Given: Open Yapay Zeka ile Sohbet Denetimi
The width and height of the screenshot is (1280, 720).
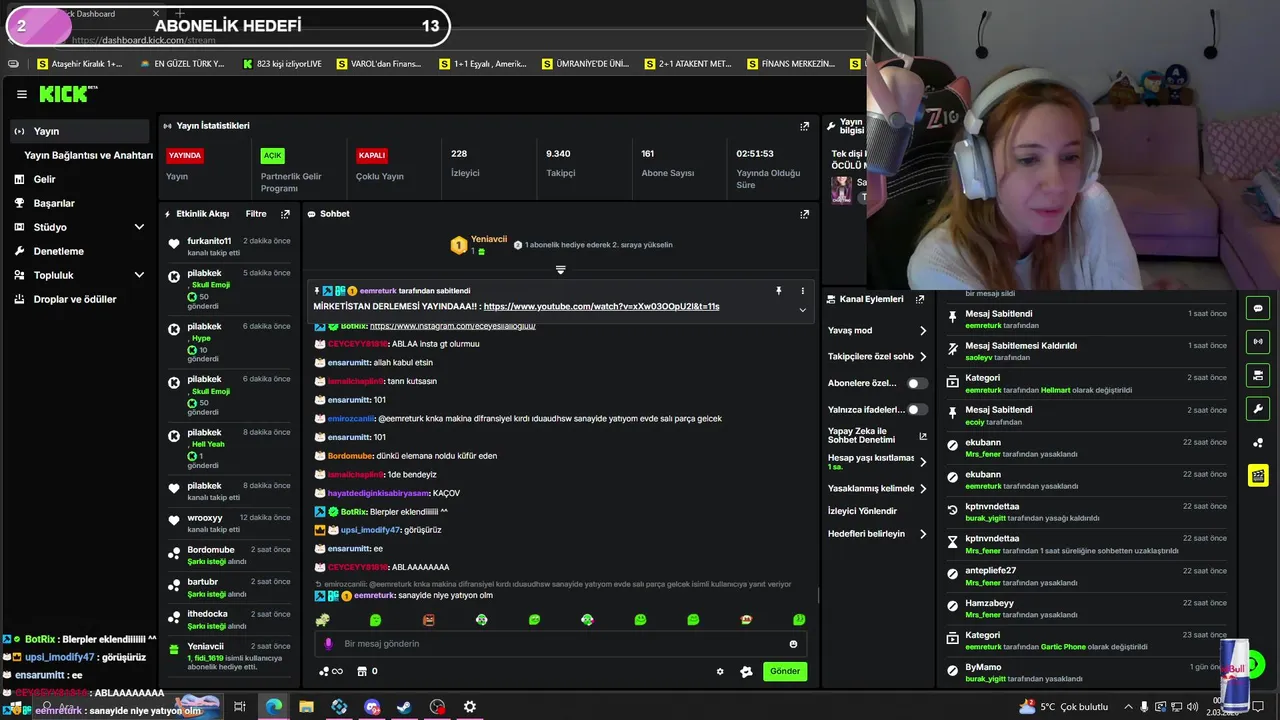Looking at the screenshot, I should point(876,435).
